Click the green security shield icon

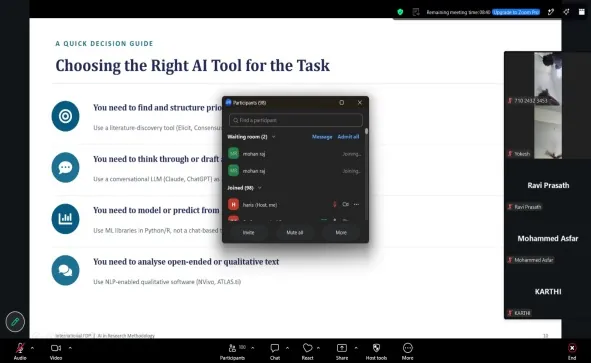pyautogui.click(x=400, y=12)
